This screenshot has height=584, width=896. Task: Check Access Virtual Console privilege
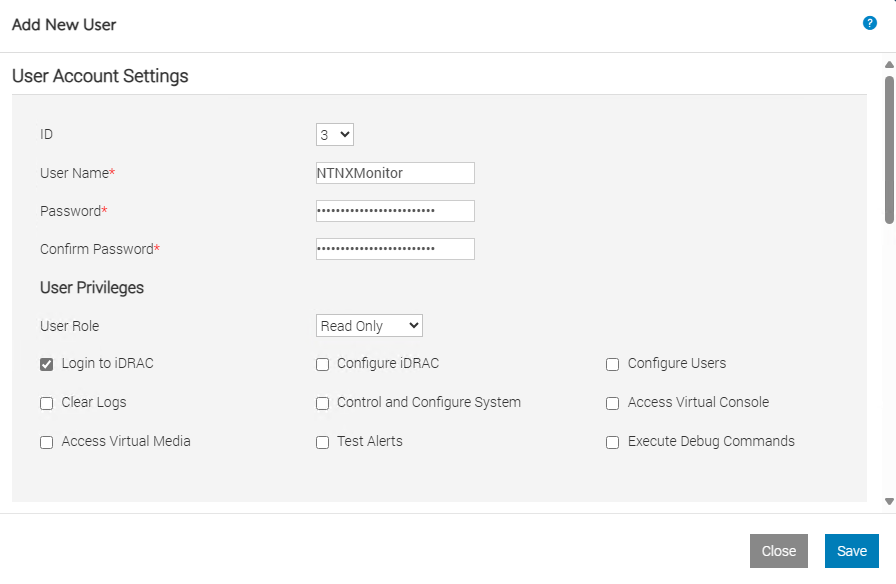(x=612, y=403)
